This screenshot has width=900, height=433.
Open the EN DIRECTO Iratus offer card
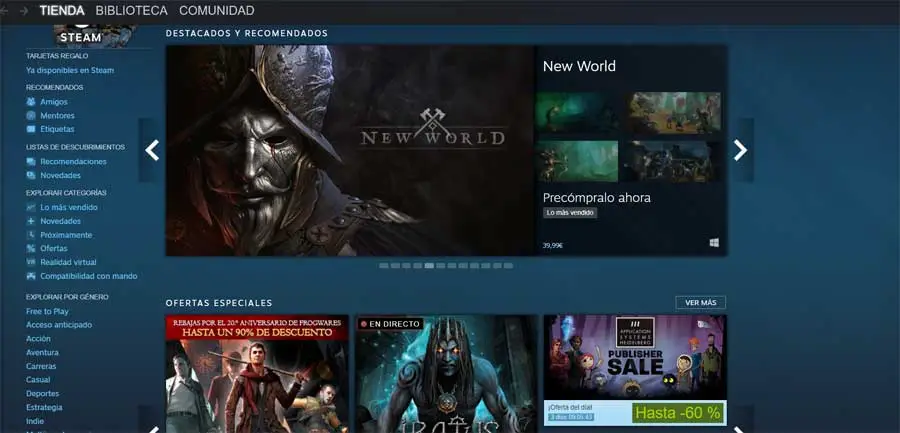[447, 373]
